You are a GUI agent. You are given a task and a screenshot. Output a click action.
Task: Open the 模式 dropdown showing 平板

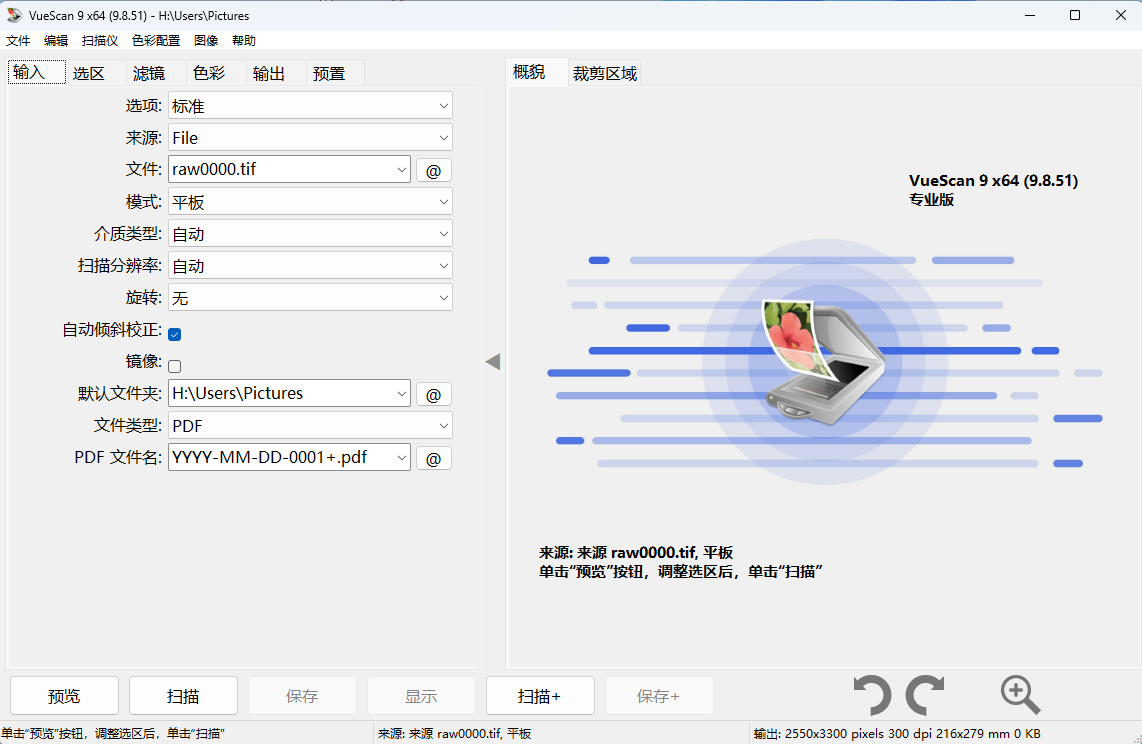[310, 202]
